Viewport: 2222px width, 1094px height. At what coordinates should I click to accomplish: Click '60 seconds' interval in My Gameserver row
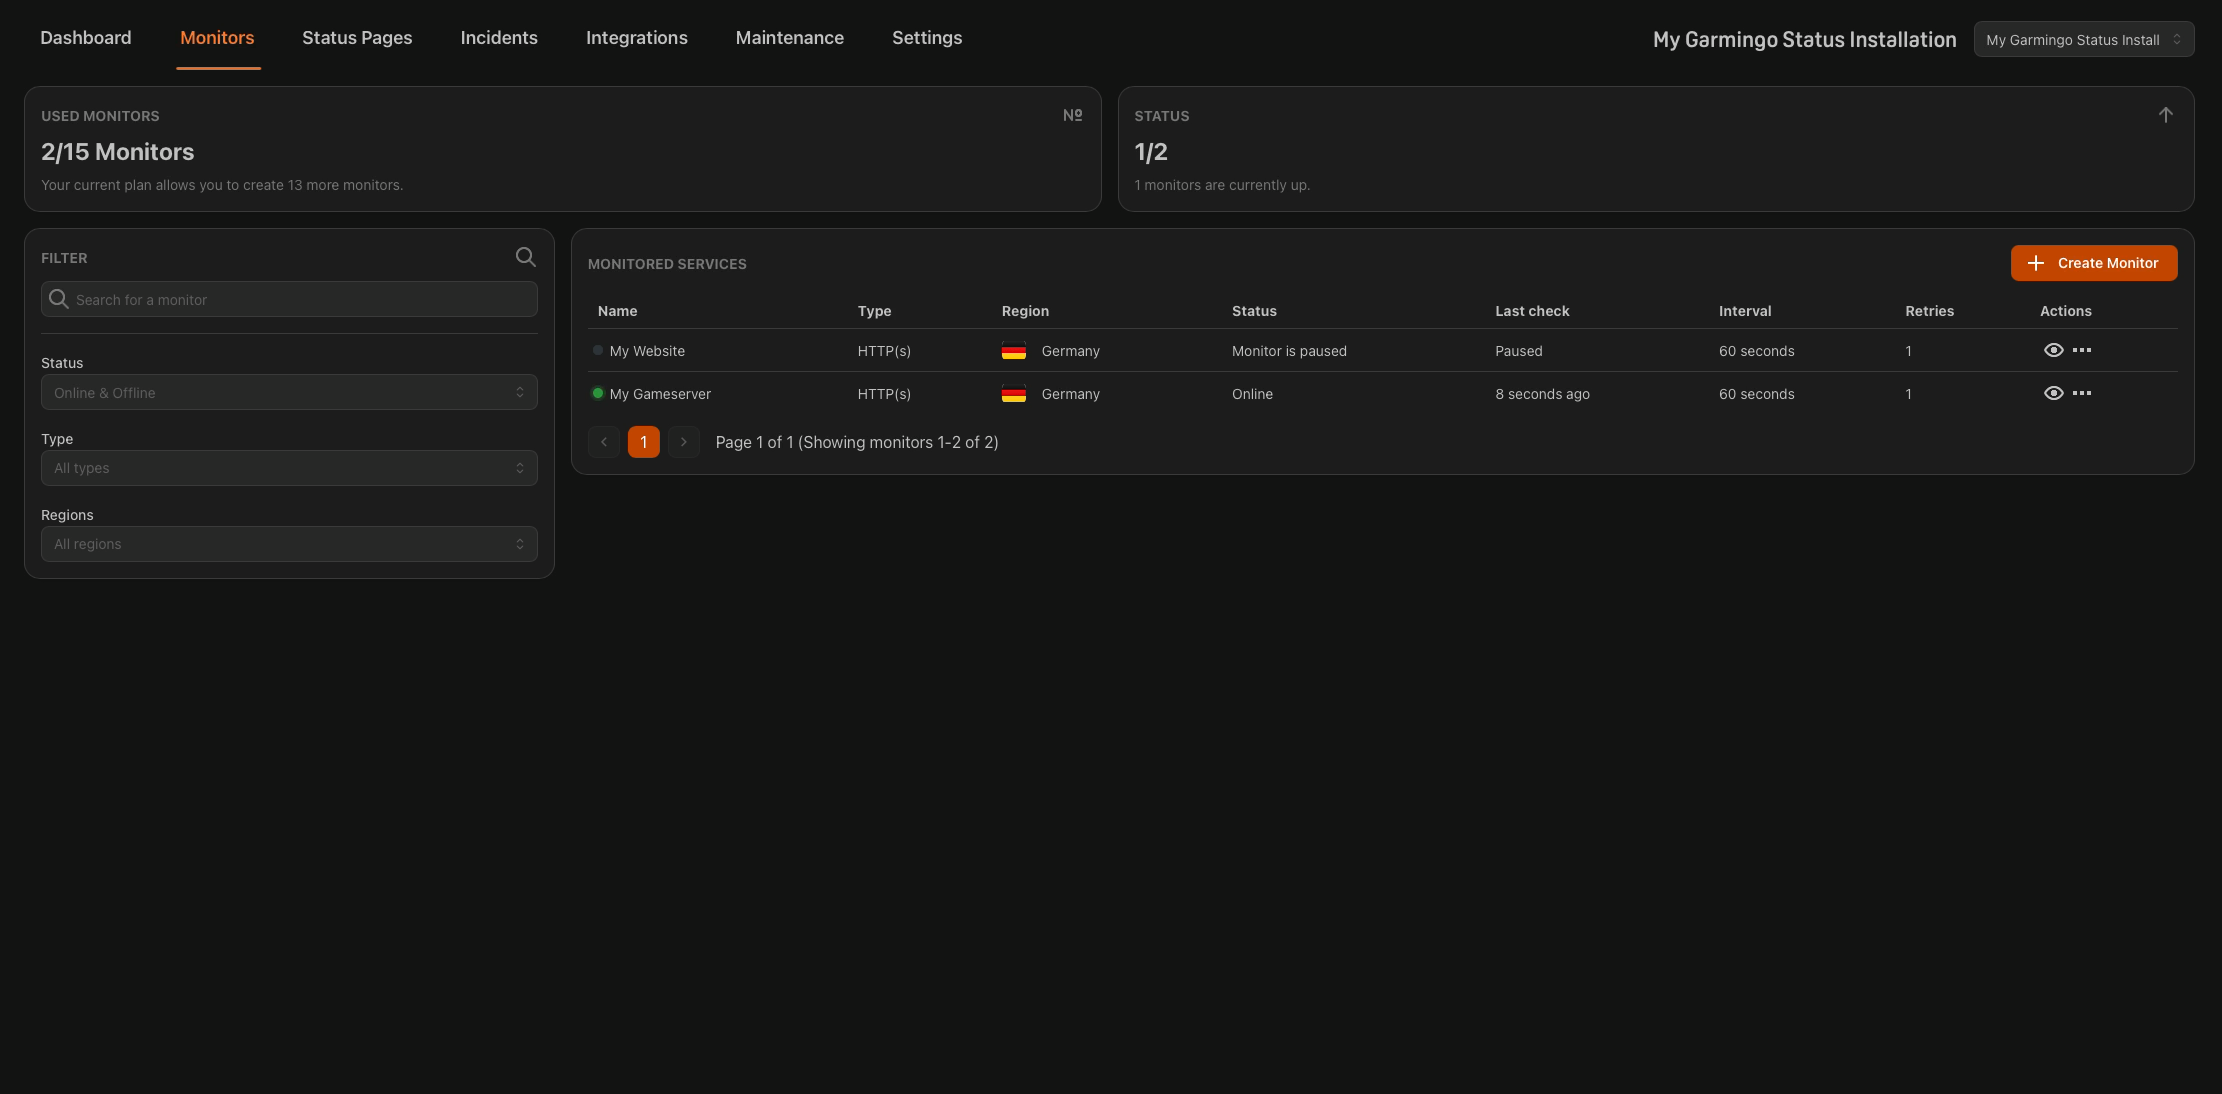click(x=1756, y=394)
